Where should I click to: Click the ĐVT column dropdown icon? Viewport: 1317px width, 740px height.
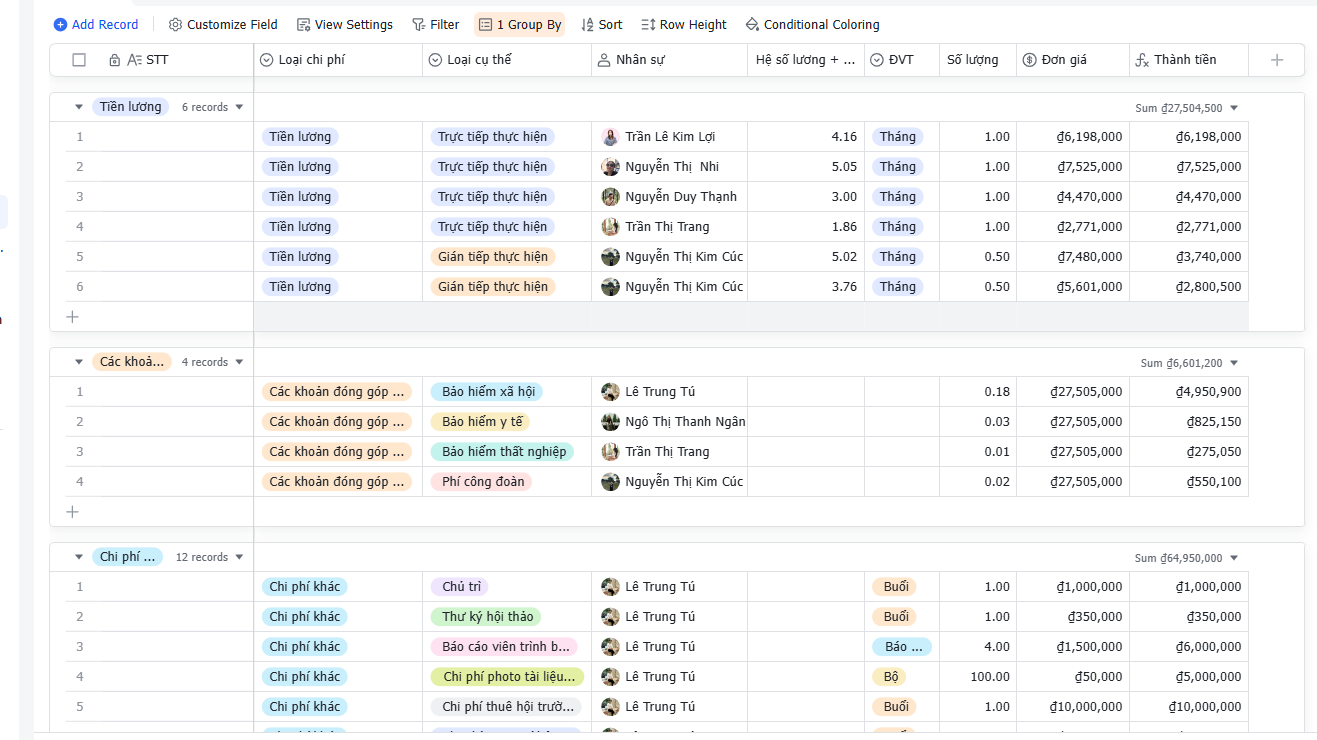pyautogui.click(x=877, y=60)
